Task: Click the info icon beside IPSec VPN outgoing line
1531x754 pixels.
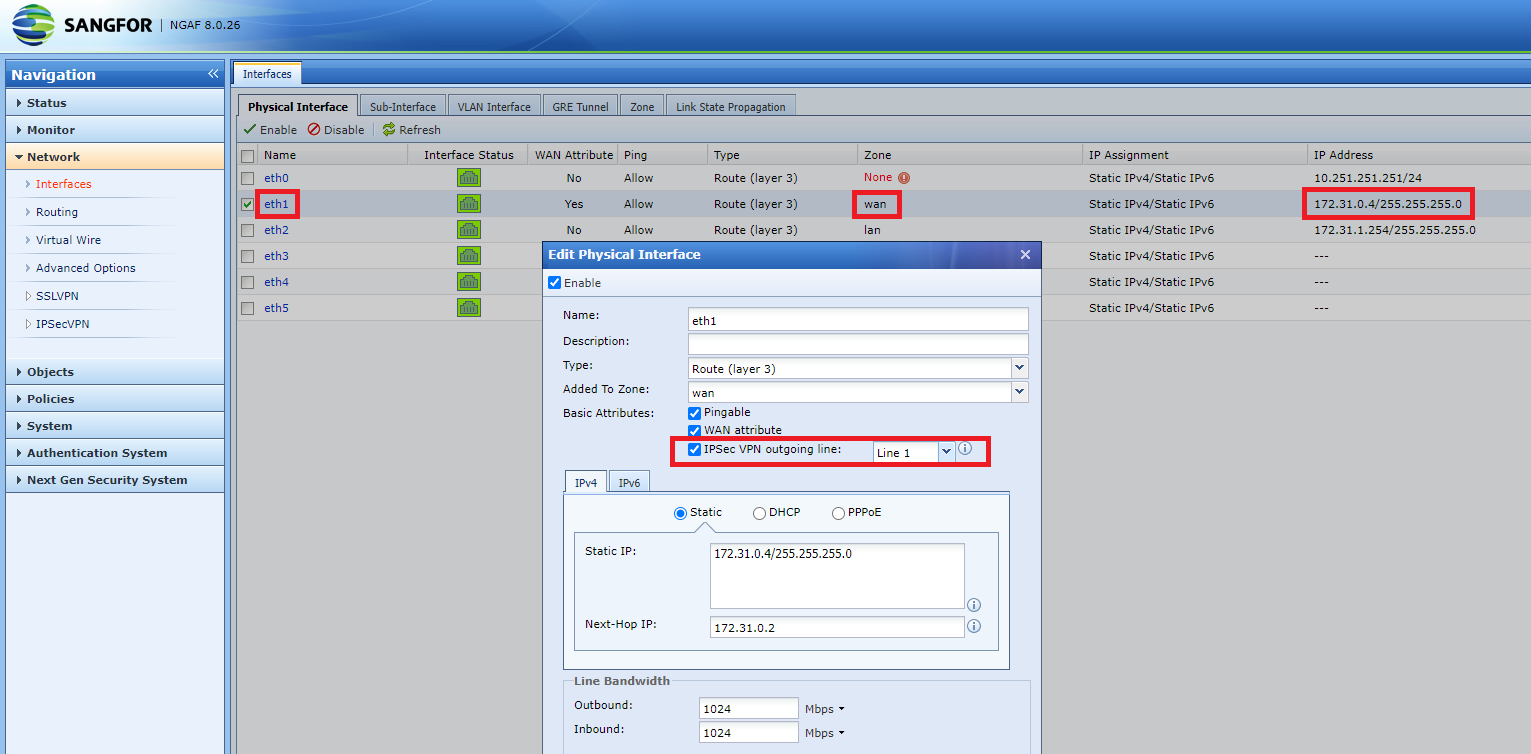Action: tap(966, 449)
